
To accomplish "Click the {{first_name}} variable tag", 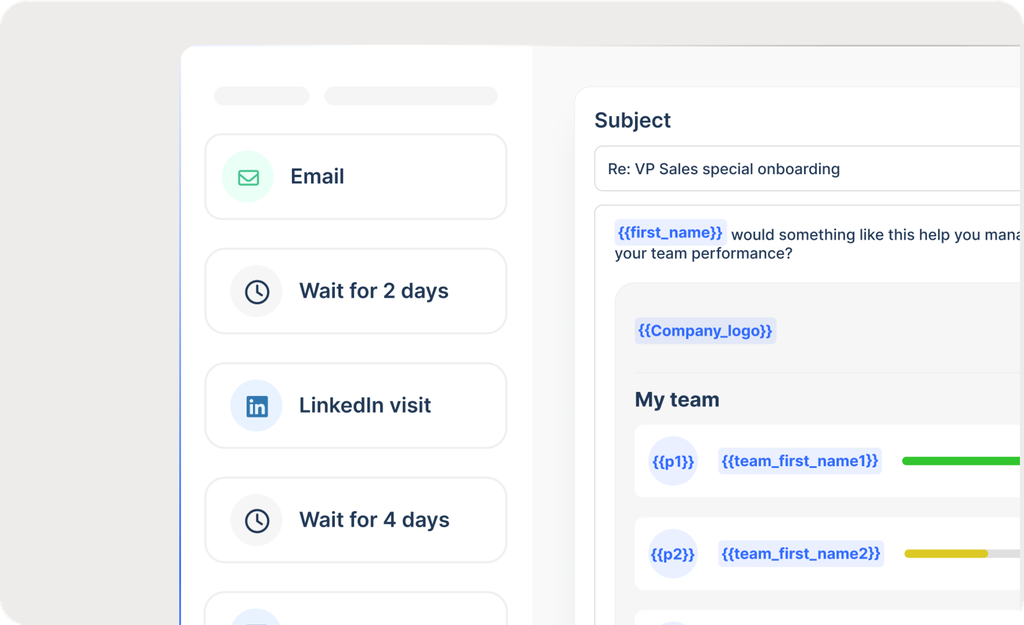I will pos(670,233).
